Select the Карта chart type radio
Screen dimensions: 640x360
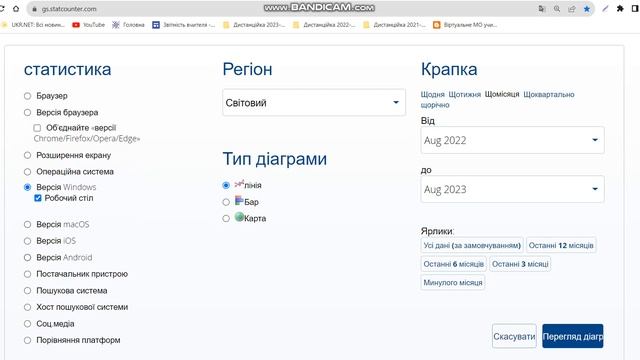coord(226,218)
